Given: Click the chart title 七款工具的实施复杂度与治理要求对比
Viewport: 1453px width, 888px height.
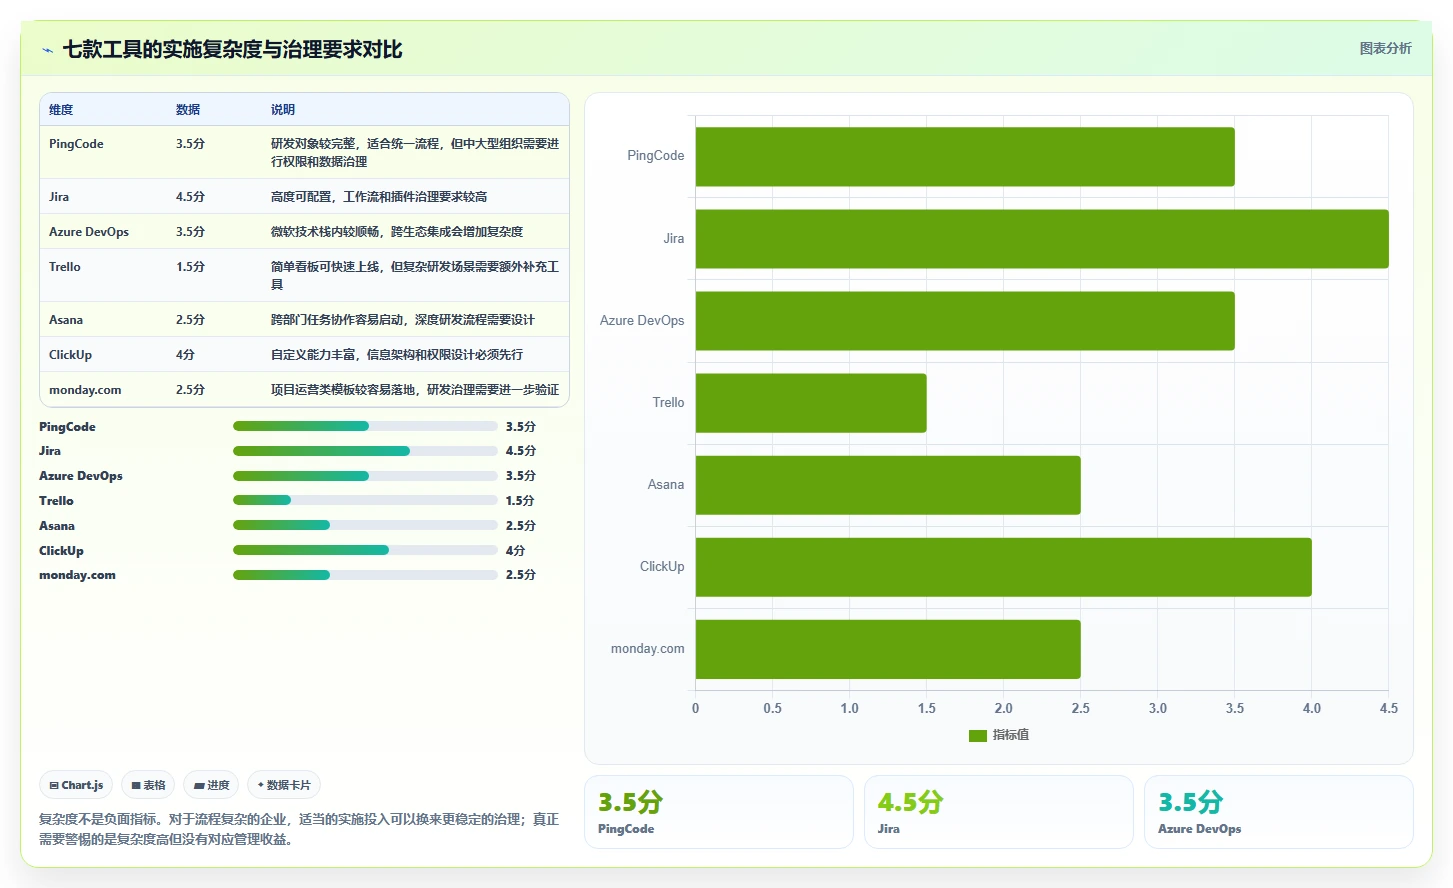Looking at the screenshot, I should coord(232,50).
